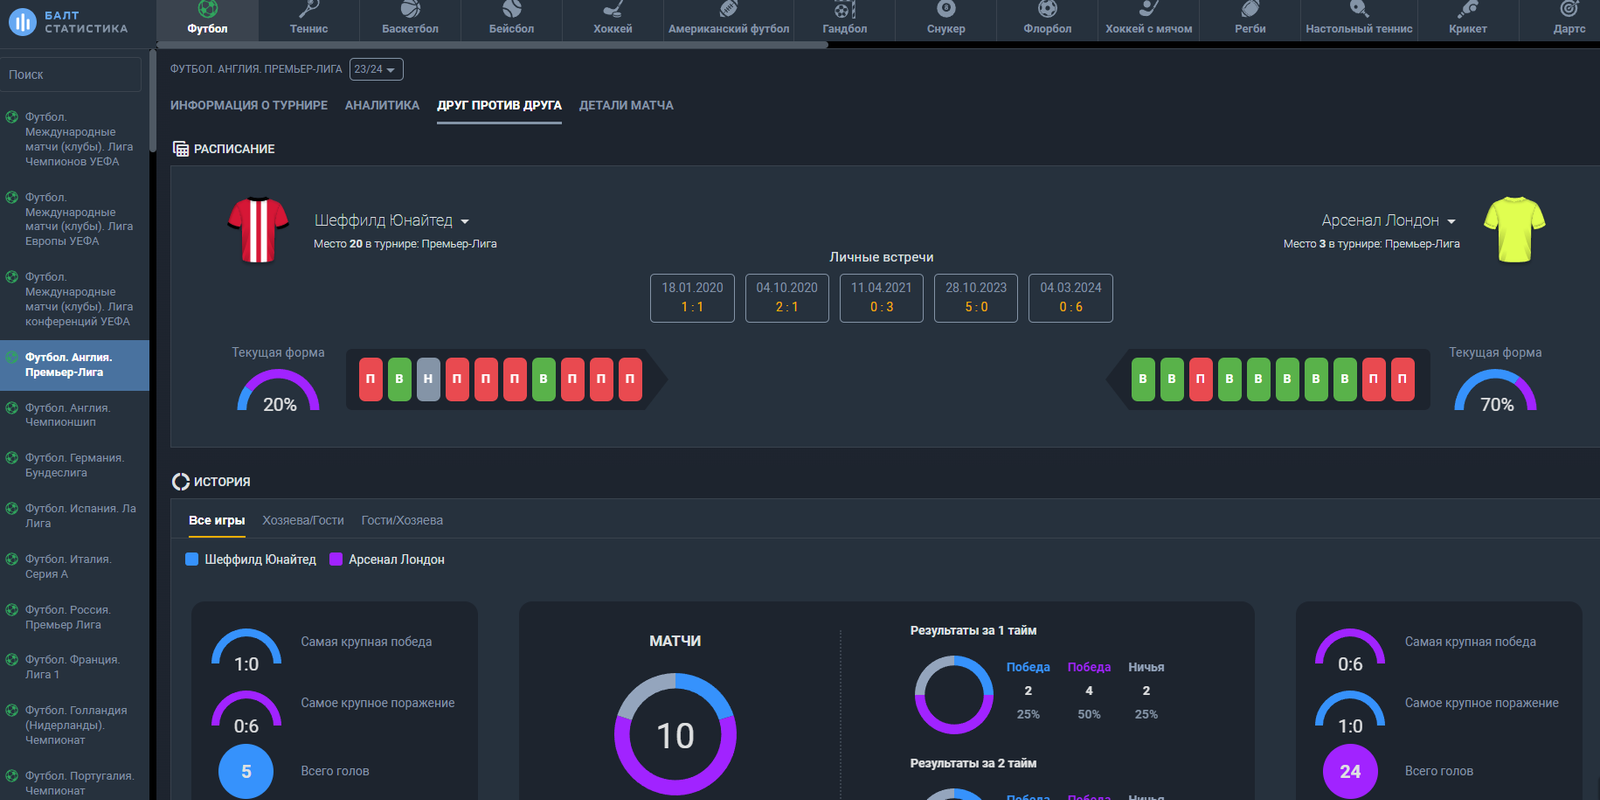The image size is (1600, 800).
Task: Click the Шеффилд Юнайтед red striped jersey
Action: coord(259,230)
